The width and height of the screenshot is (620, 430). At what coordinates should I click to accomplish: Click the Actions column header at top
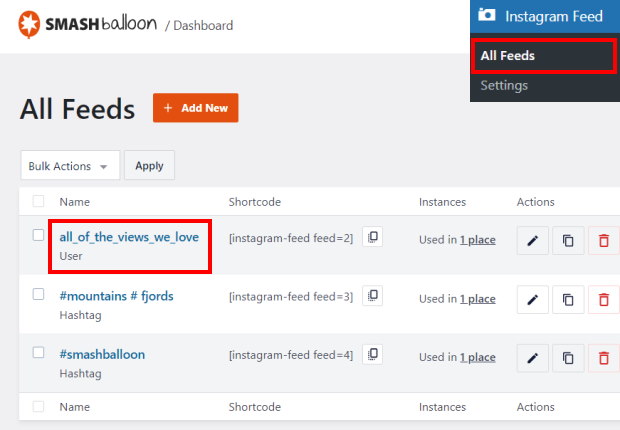tap(535, 202)
